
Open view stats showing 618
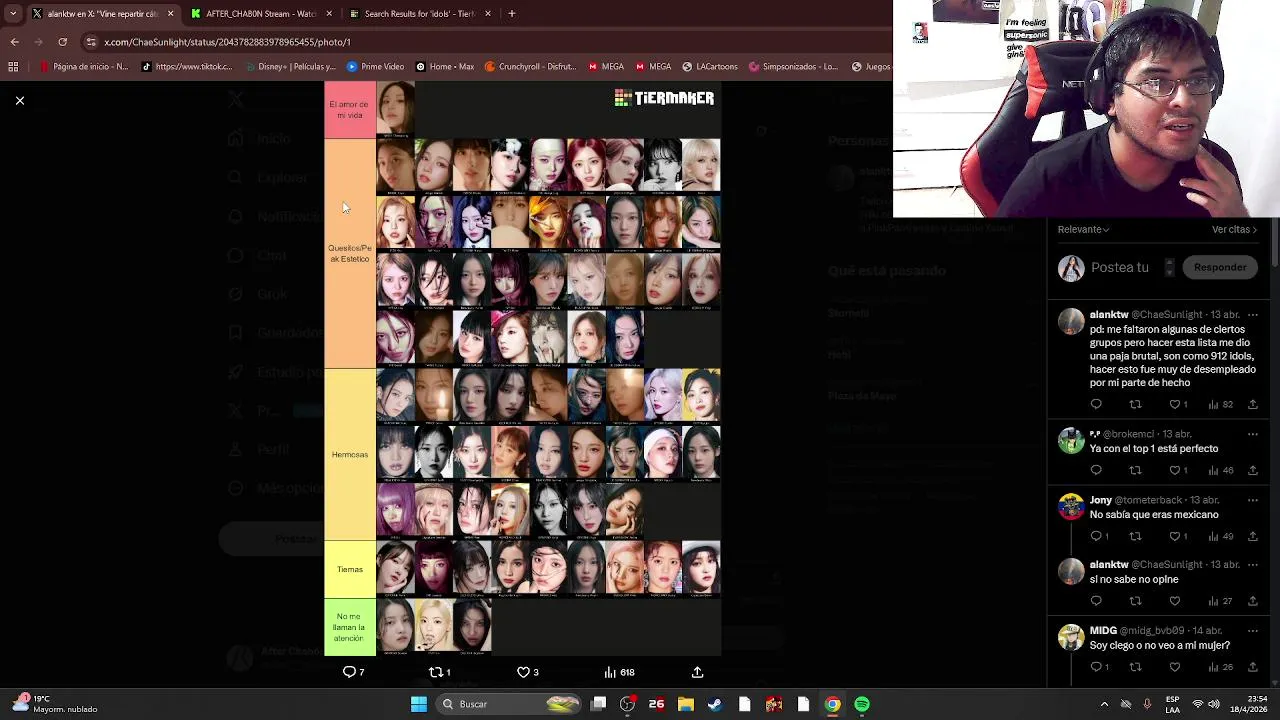pyautogui.click(x=619, y=672)
